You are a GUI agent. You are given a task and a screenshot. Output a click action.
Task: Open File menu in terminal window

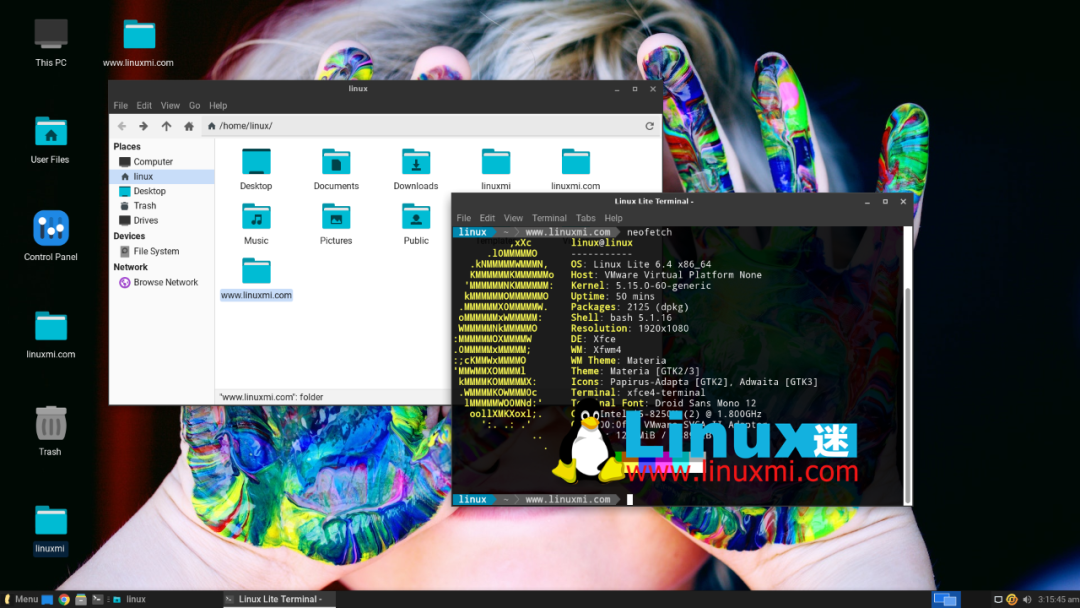point(464,218)
